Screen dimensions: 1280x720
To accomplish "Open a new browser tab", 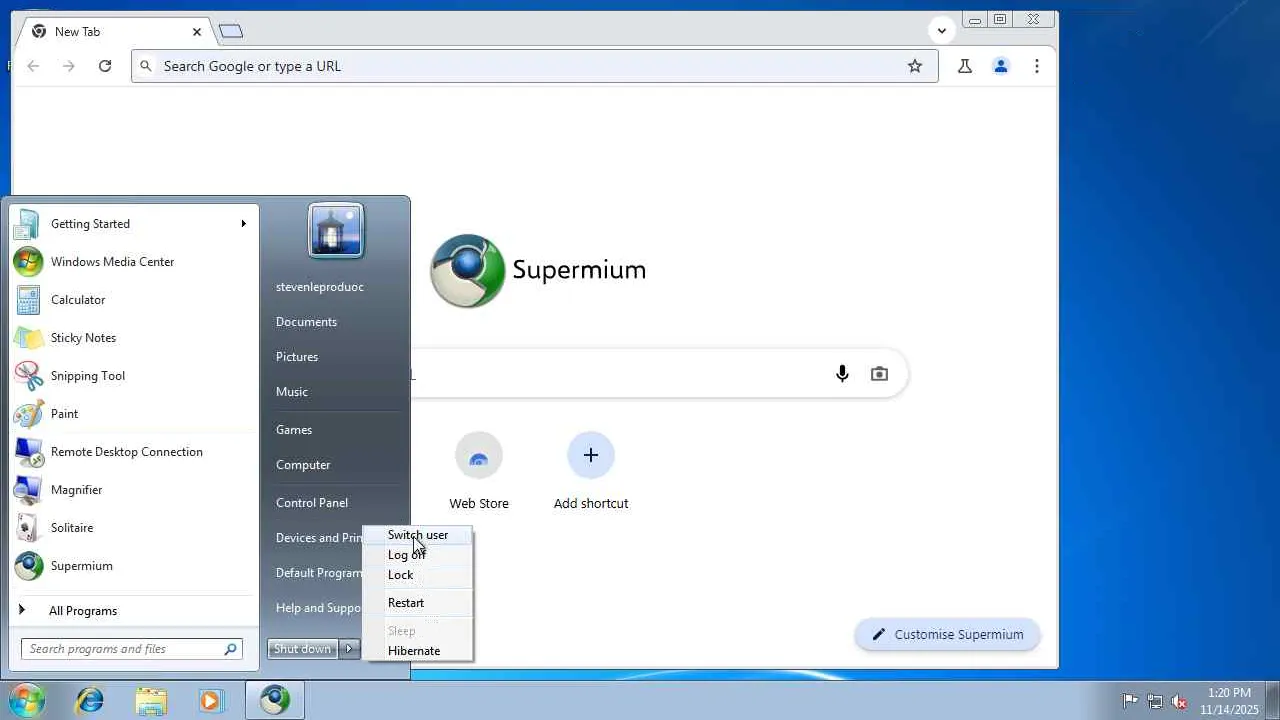I will [x=231, y=31].
